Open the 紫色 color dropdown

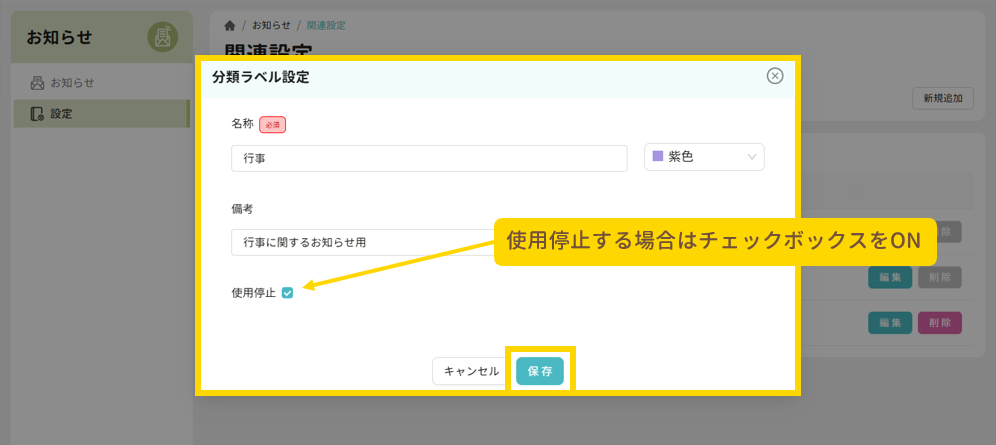(x=704, y=157)
